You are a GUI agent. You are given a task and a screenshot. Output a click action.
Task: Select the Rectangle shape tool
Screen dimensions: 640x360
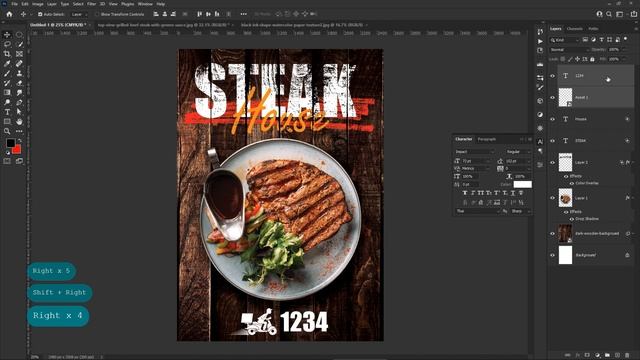tap(7, 122)
